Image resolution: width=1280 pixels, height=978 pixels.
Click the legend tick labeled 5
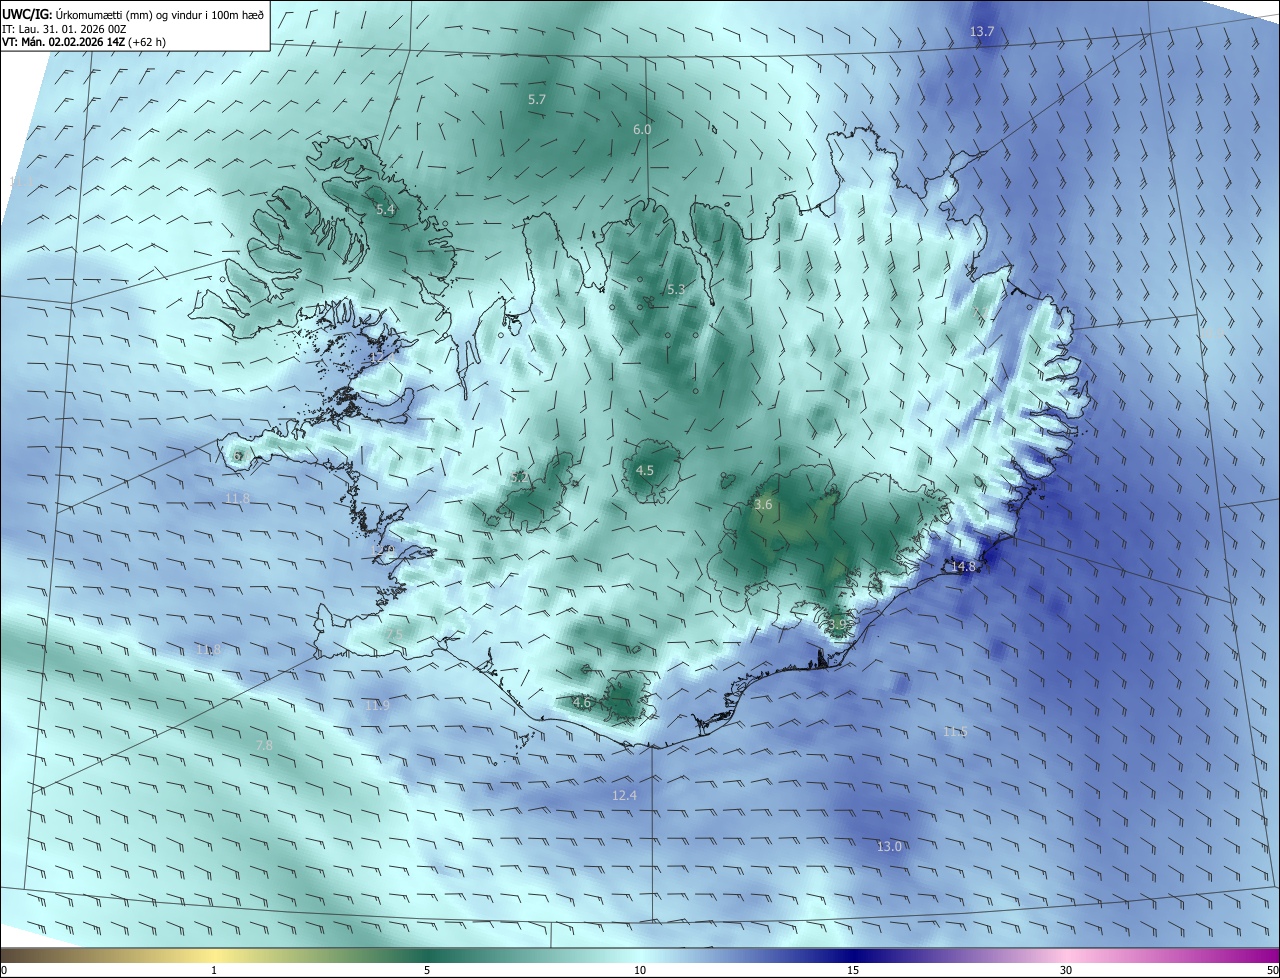point(427,970)
